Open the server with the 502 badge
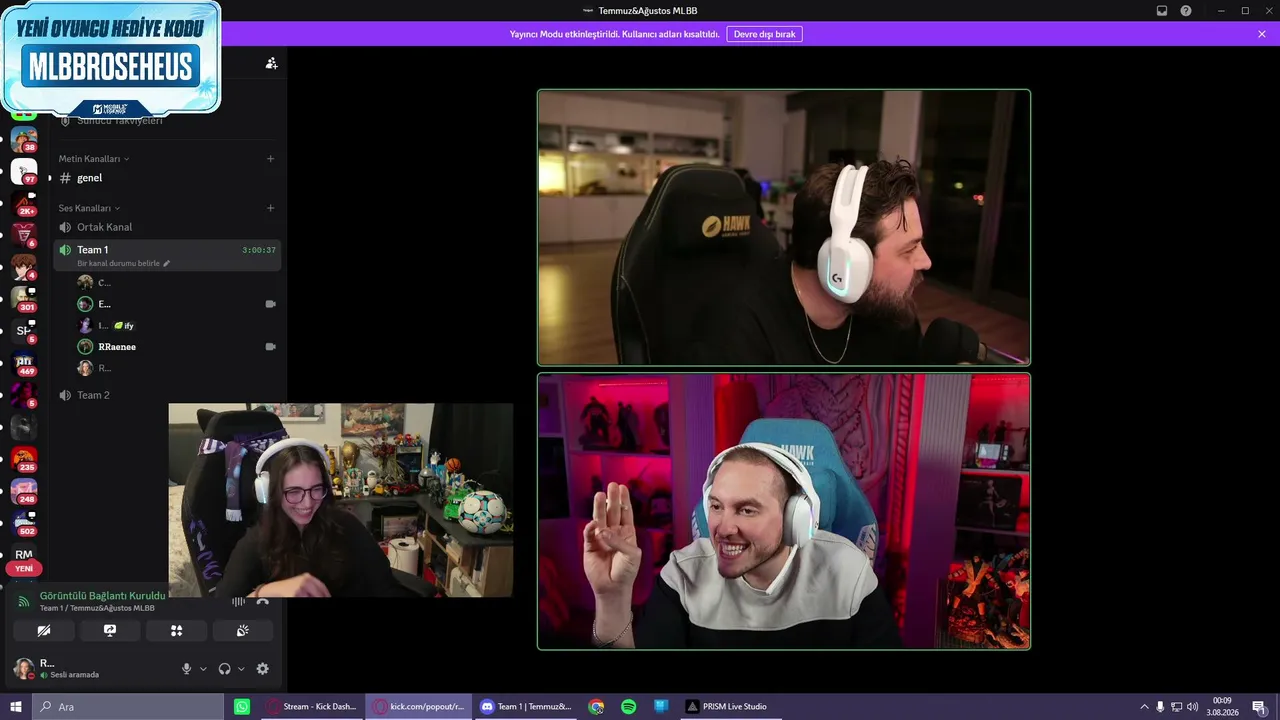This screenshot has height=720, width=1280. 24,523
